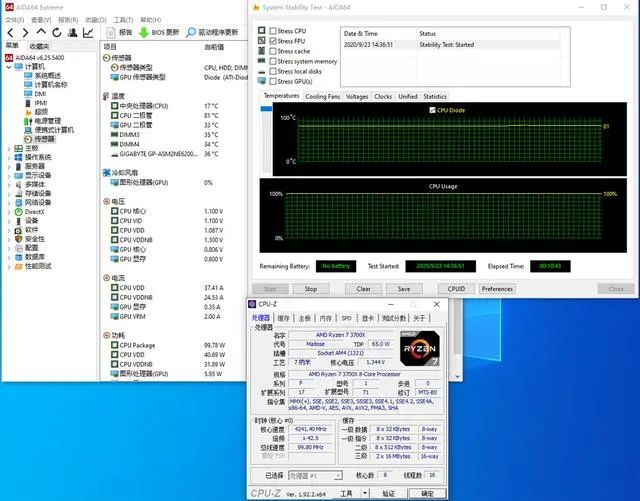Enable Stress local disks checkbox
Viewport: 640px width, 501px height.
pos(273,71)
